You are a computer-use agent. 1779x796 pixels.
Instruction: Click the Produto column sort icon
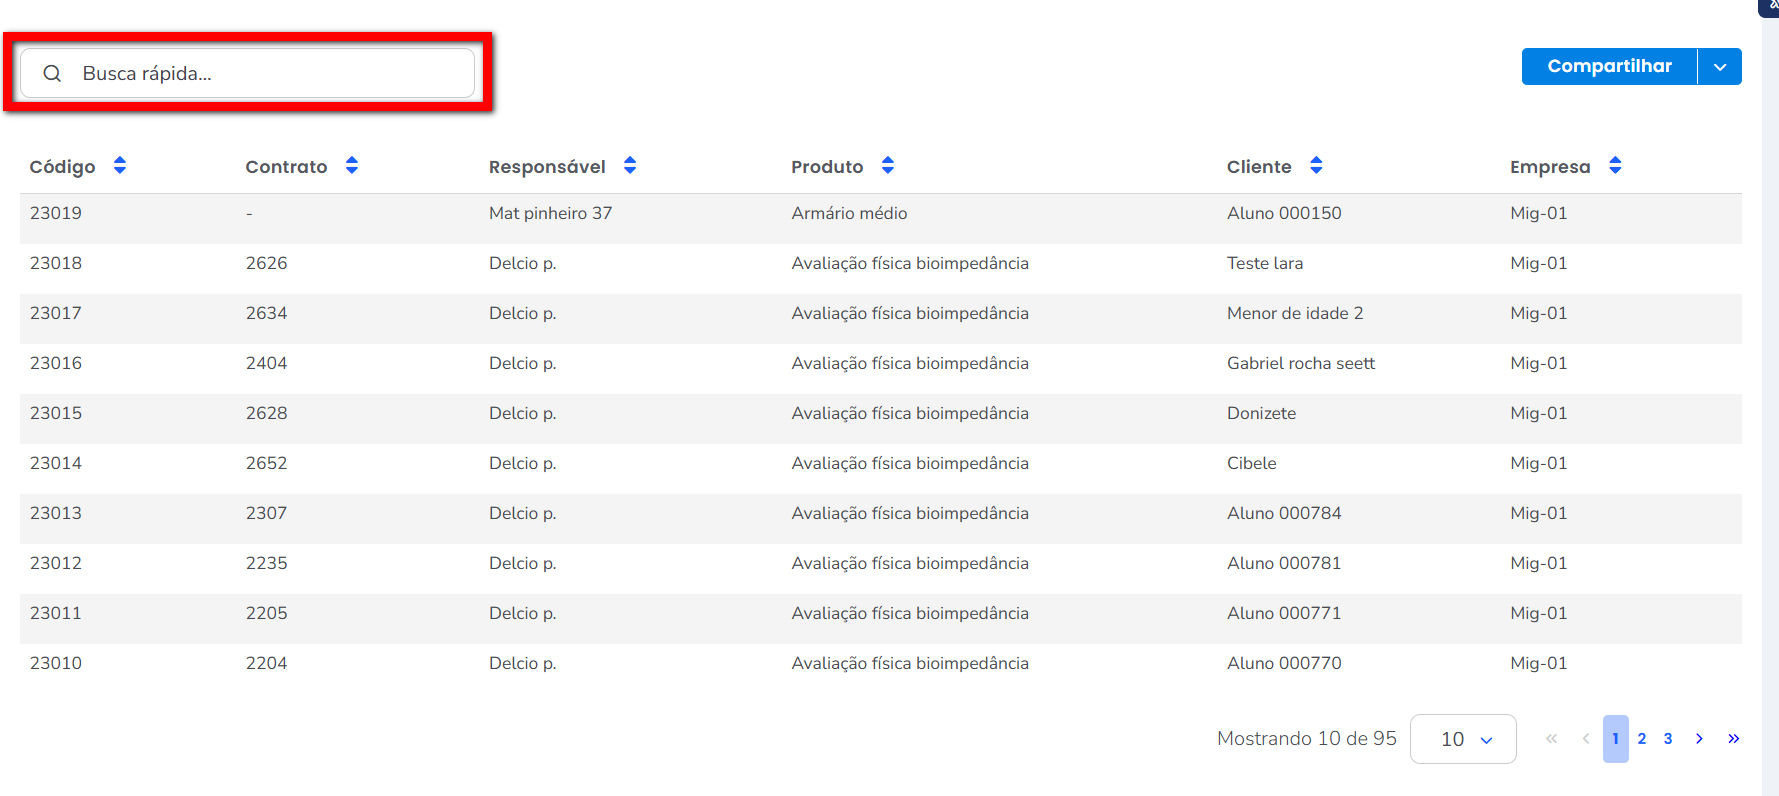(888, 166)
